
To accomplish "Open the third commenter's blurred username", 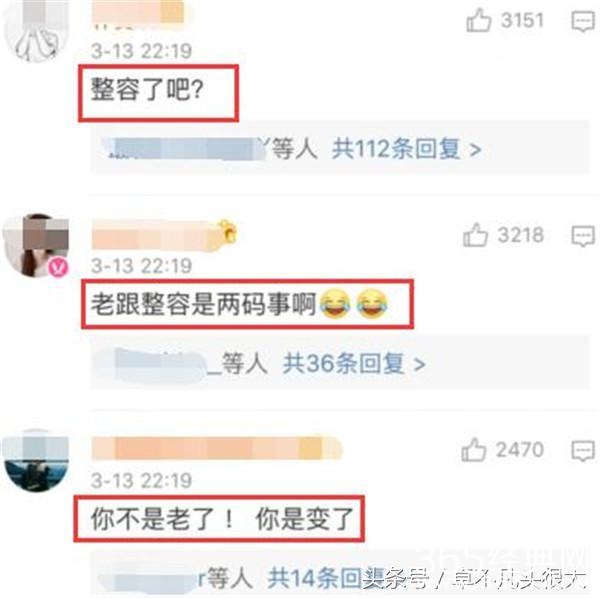I will click(x=217, y=448).
